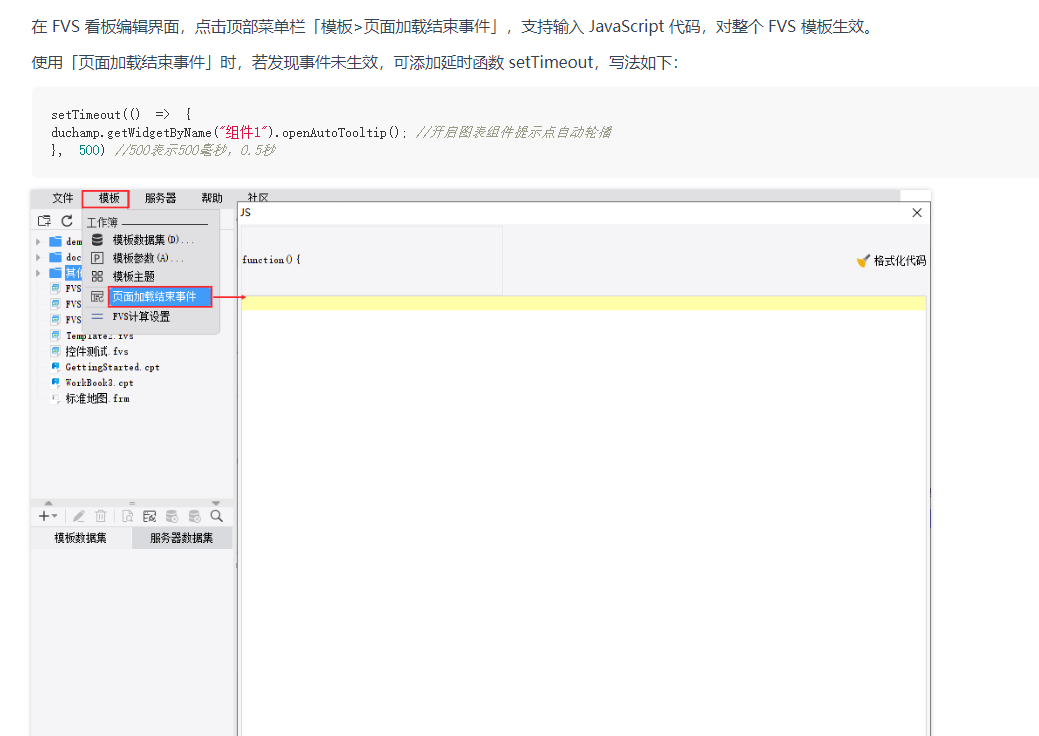
Task: Click the open-folder-location icon above file tree
Action: click(44, 221)
